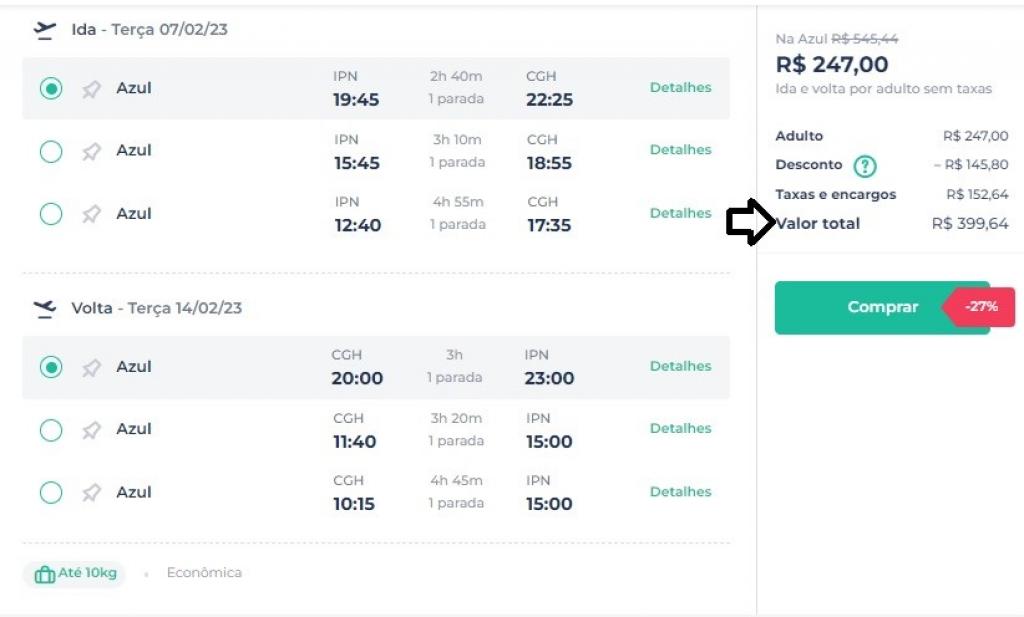Select the 15:45 outbound flight radio button
Screen dimensions: 1024x617
[x=51, y=151]
